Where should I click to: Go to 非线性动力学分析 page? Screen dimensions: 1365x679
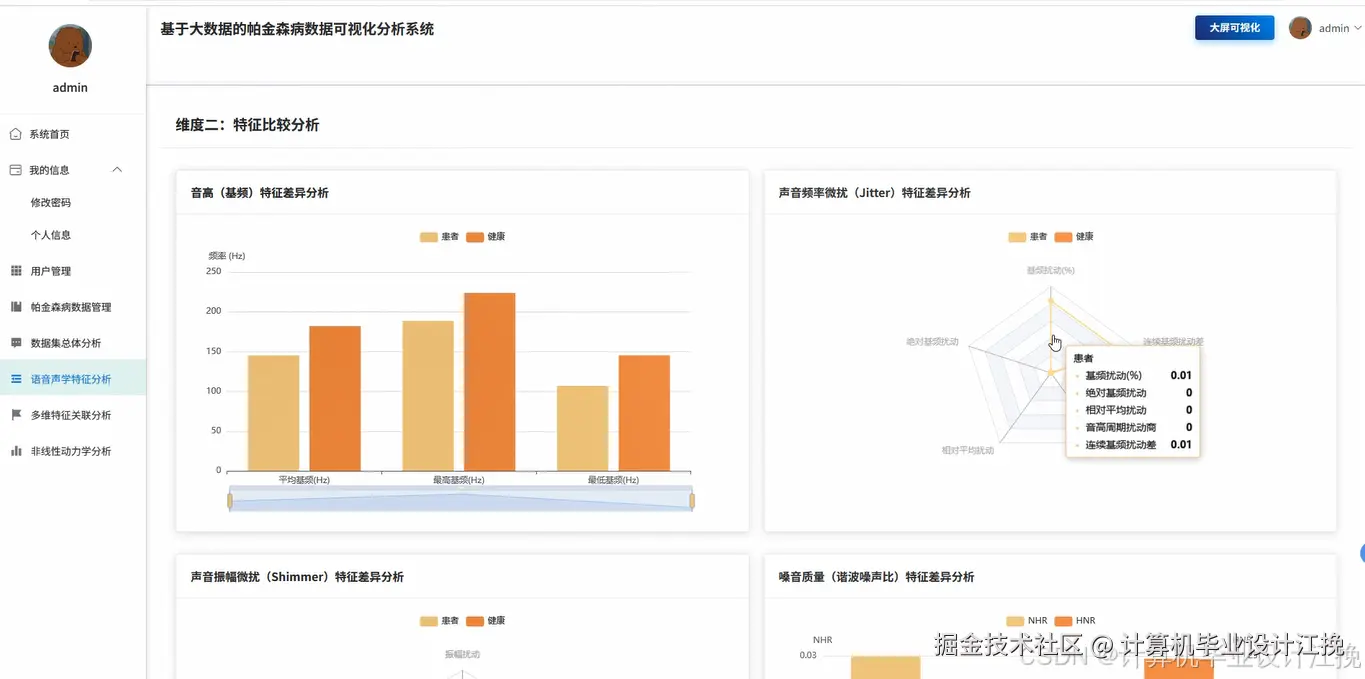(73, 451)
